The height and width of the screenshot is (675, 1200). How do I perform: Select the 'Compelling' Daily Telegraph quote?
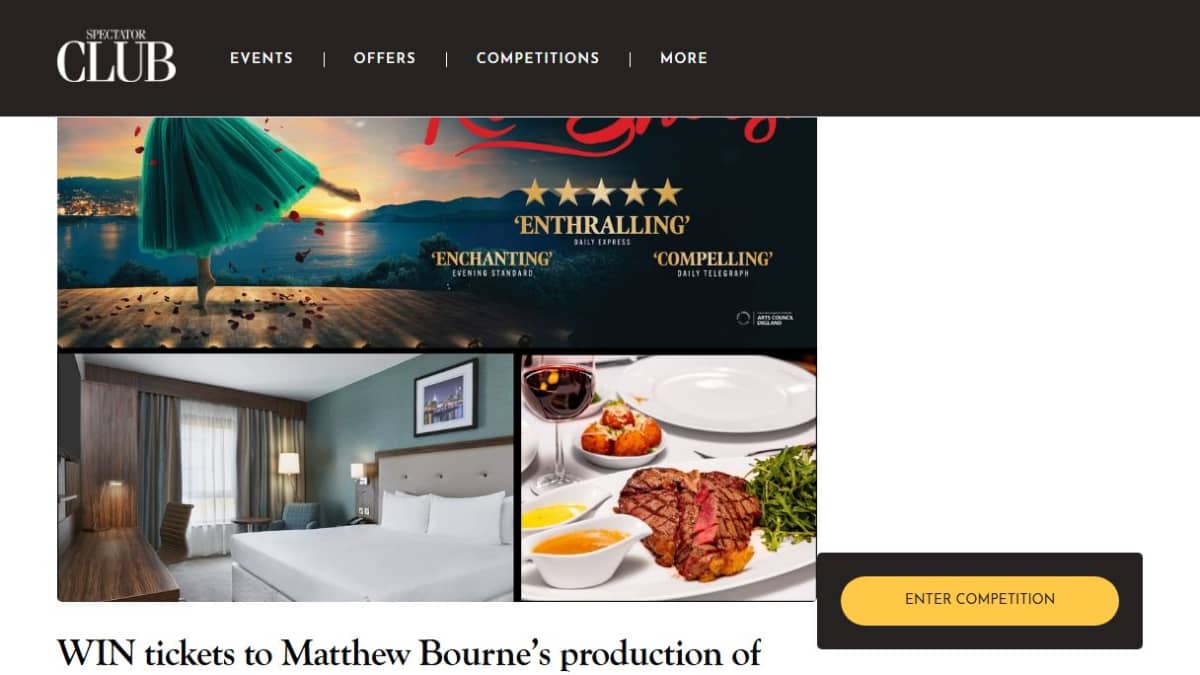click(x=713, y=263)
